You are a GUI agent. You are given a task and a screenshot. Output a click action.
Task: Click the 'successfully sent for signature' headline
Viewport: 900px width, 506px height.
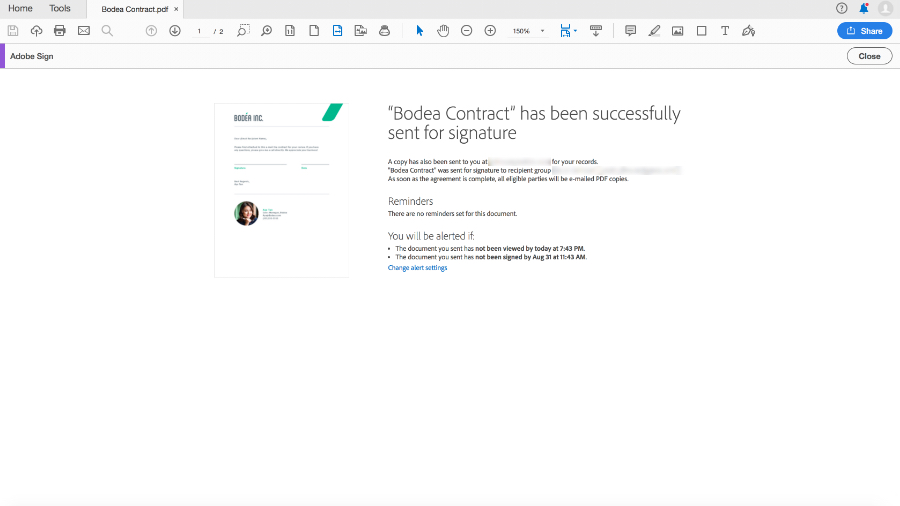pos(534,123)
